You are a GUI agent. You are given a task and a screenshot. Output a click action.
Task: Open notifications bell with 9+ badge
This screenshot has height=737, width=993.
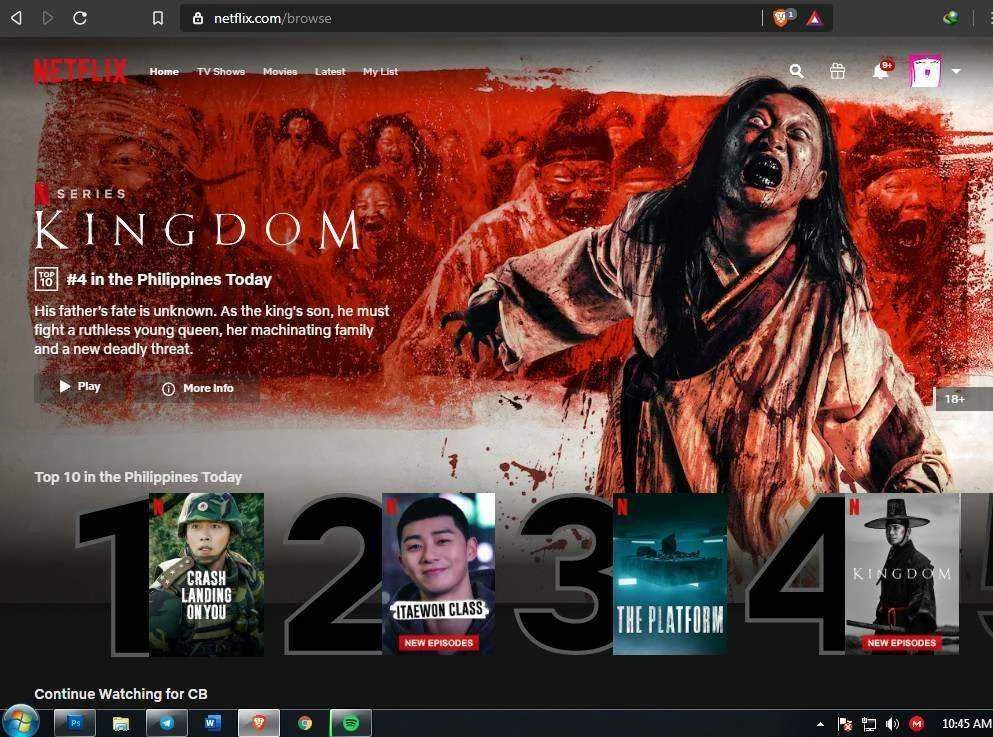click(x=882, y=70)
